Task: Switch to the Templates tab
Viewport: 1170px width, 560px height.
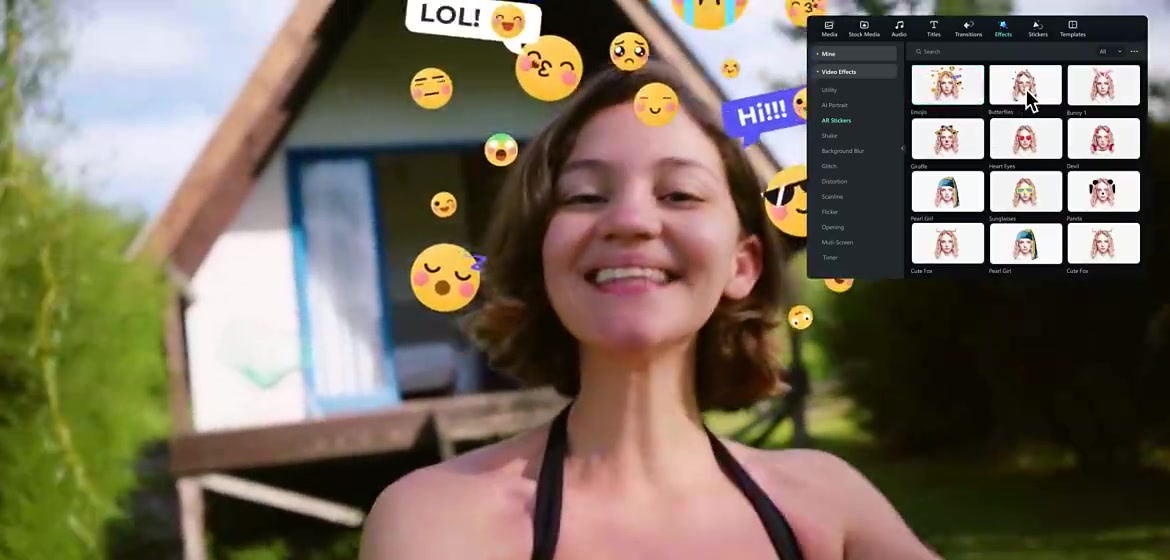Action: click(x=1073, y=29)
